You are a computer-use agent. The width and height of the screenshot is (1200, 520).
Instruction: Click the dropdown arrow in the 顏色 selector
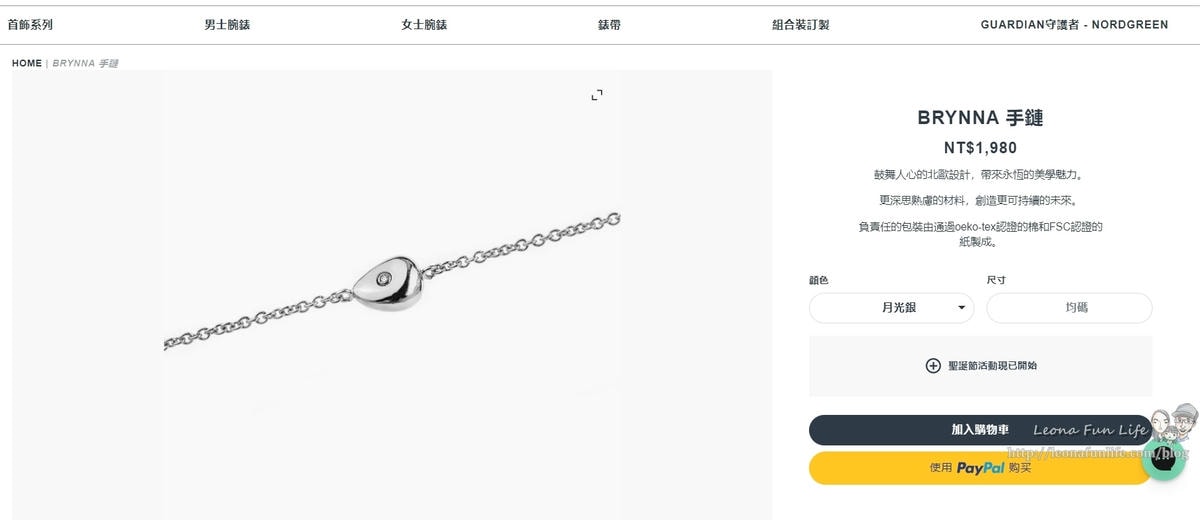(x=962, y=308)
